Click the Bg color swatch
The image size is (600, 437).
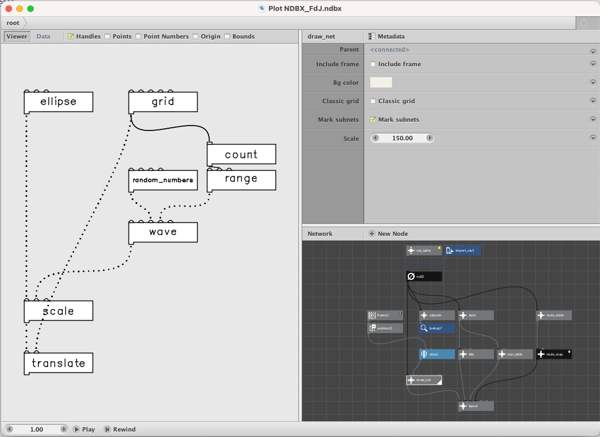click(x=381, y=82)
